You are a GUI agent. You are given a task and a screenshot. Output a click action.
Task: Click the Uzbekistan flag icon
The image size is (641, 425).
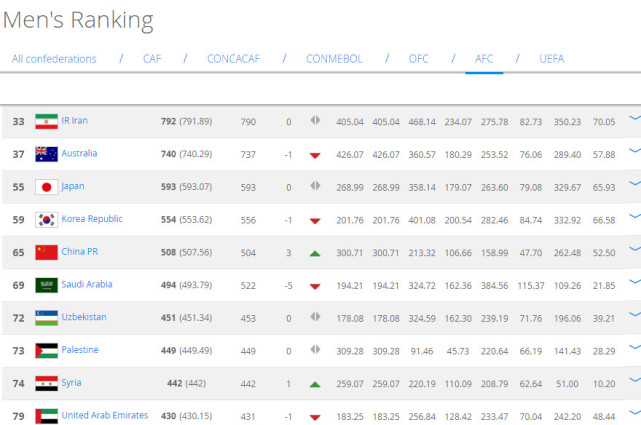(46, 318)
